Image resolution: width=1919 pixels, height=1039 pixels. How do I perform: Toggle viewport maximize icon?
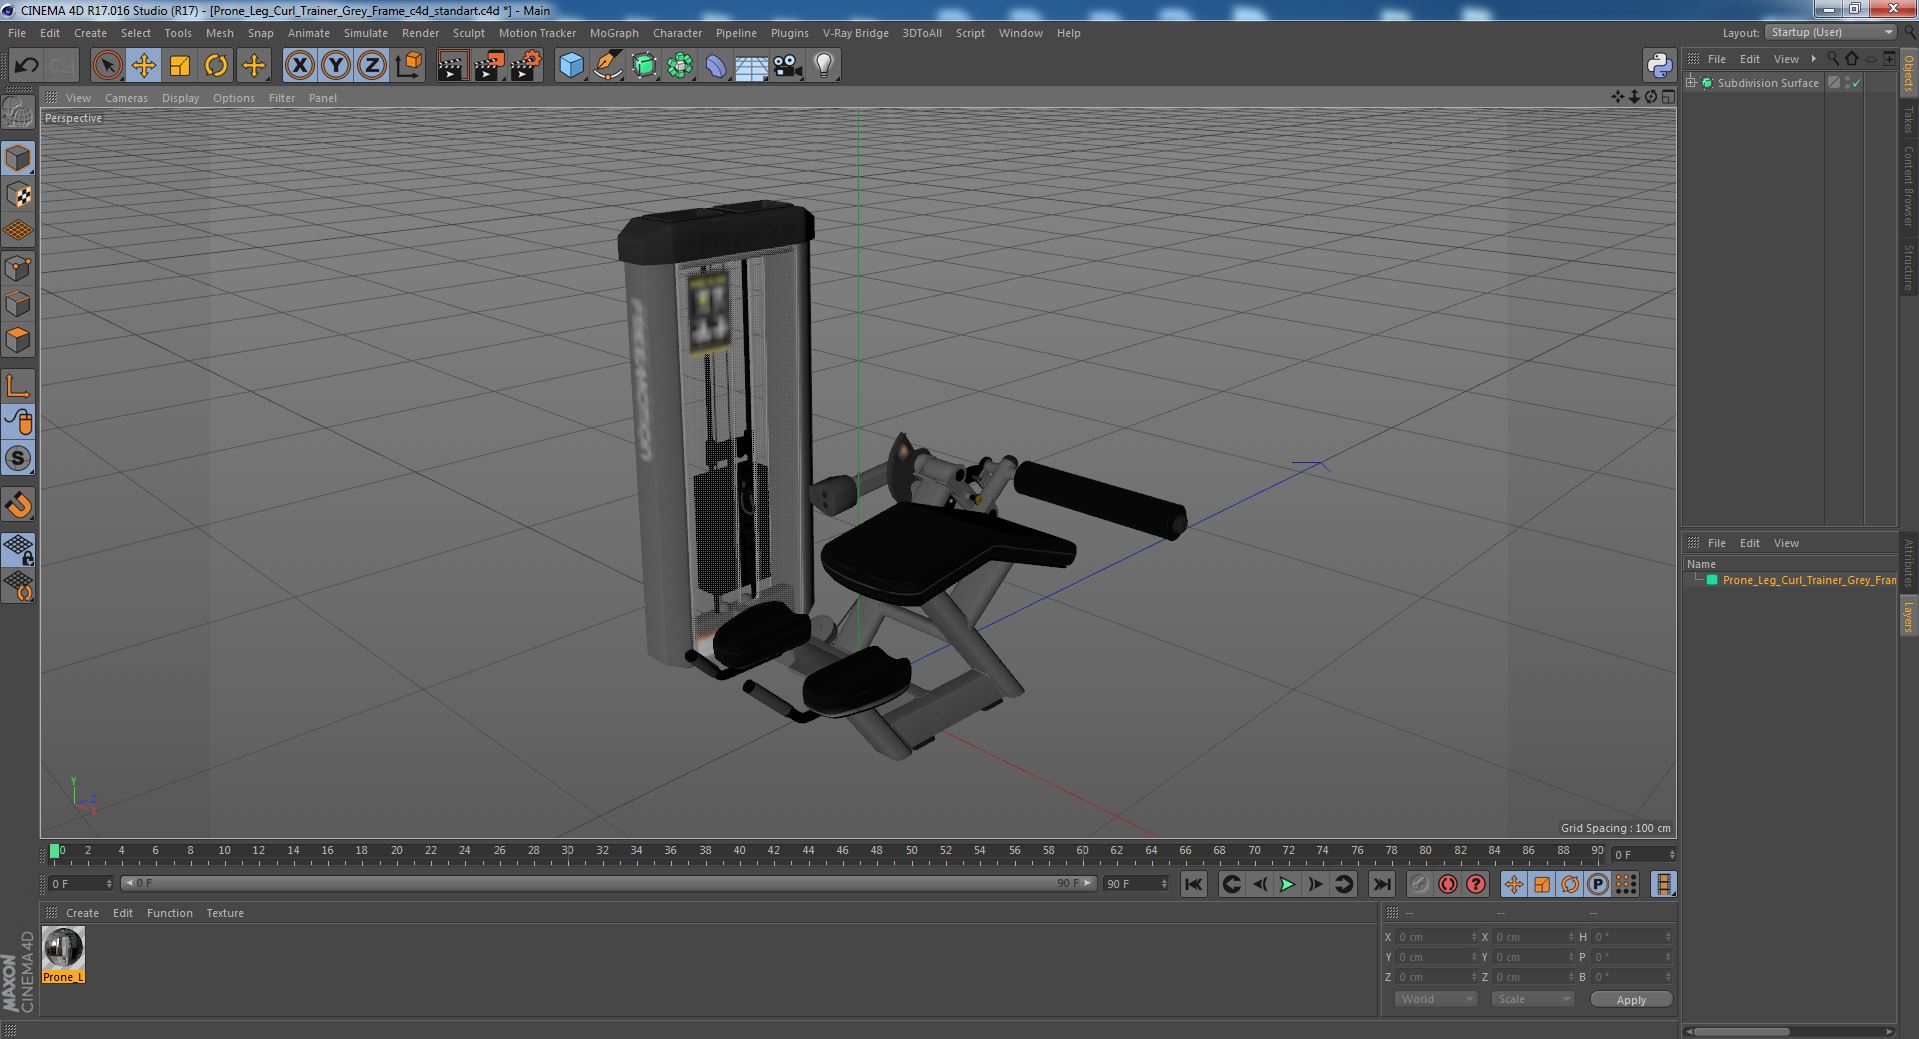click(x=1668, y=97)
